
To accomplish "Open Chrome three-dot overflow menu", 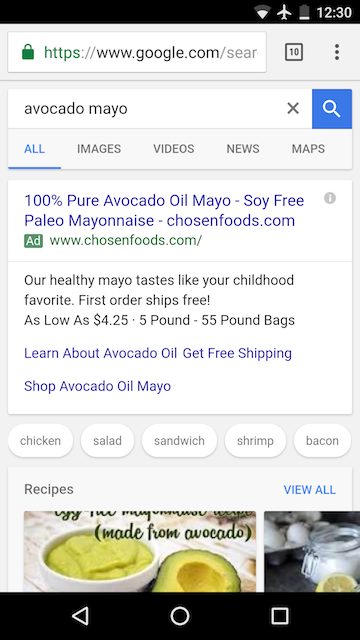I will coord(337,52).
